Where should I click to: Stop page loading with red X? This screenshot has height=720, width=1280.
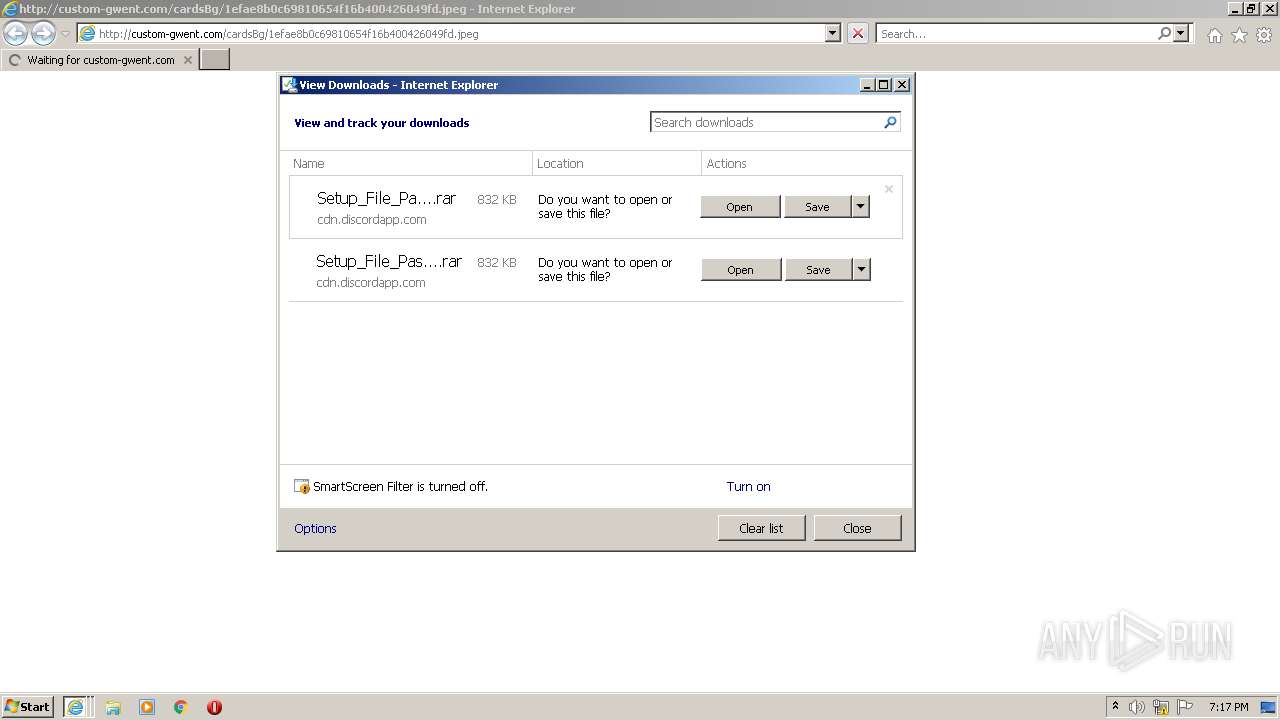(857, 33)
